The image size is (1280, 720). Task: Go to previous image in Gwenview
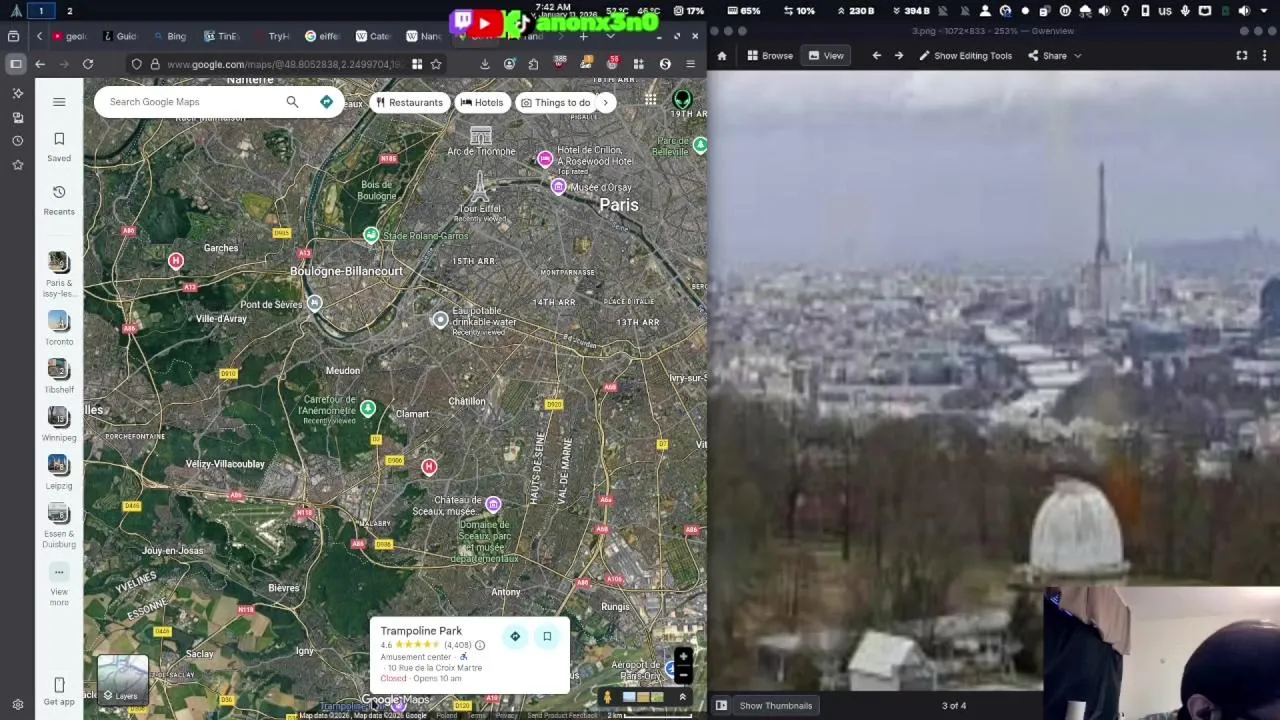point(876,56)
